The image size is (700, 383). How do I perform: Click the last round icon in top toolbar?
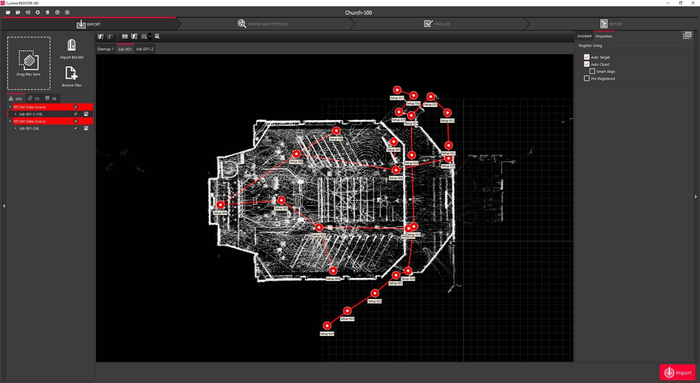pyautogui.click(x=67, y=12)
